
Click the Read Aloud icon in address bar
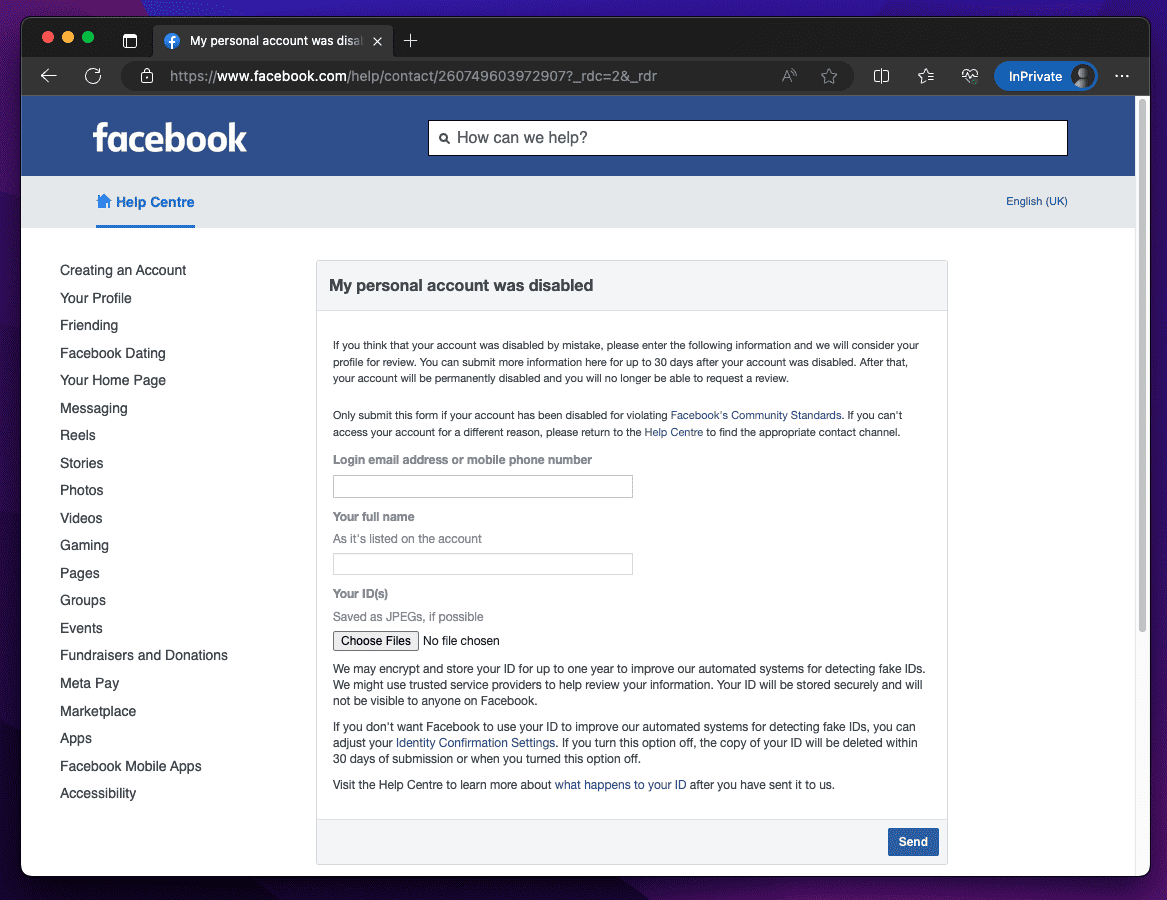pos(789,76)
